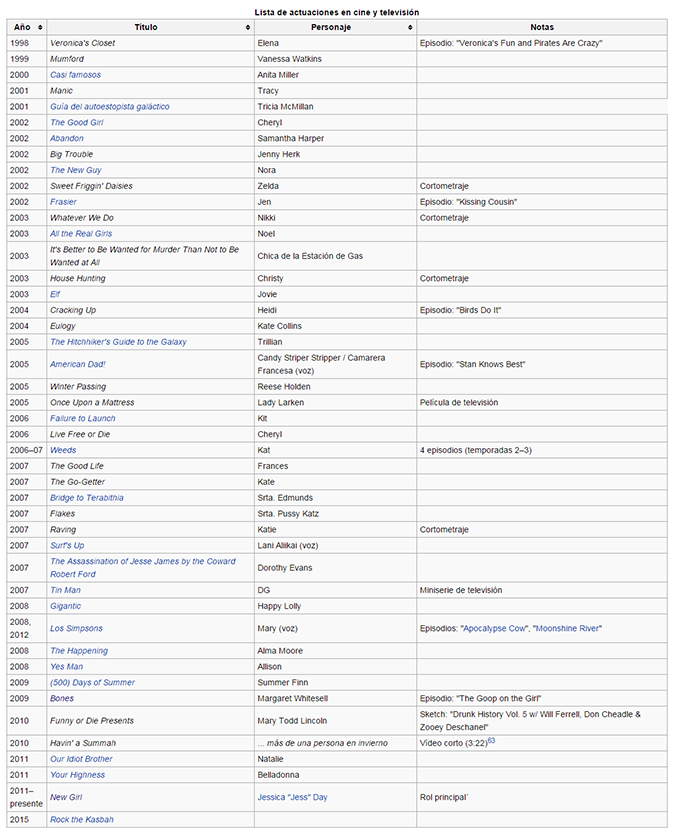Screen dimensions: 680x833
Task: Follow the Abandon film link
Action: click(67, 139)
